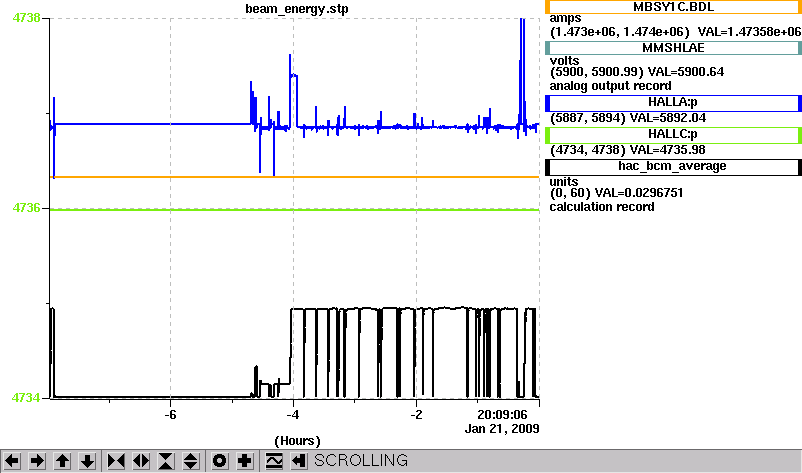This screenshot has width=802, height=473.
Task: Shift the plot downward with the down arrow
Action: point(87,461)
